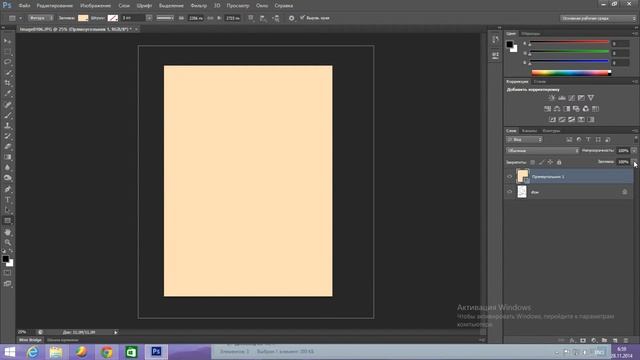The width and height of the screenshot is (640, 360).
Task: Toggle link width and height
Action: click(x=210, y=18)
